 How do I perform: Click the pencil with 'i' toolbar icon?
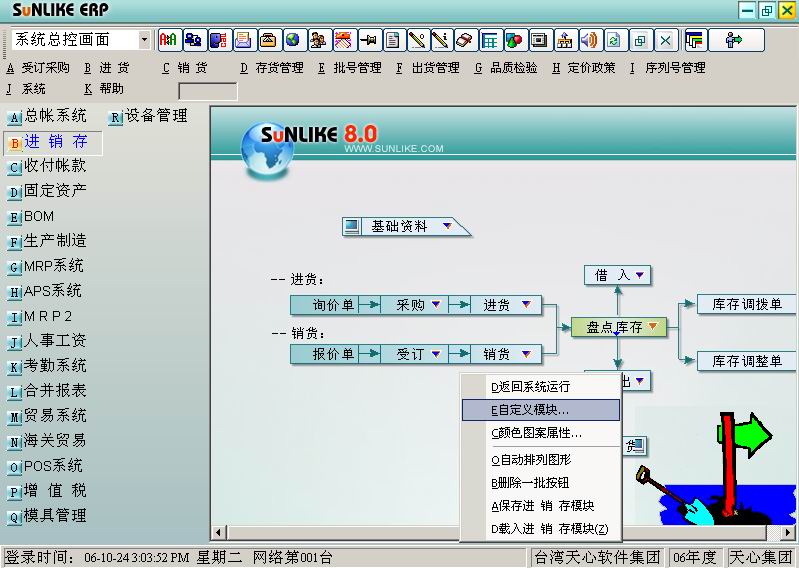(x=441, y=40)
